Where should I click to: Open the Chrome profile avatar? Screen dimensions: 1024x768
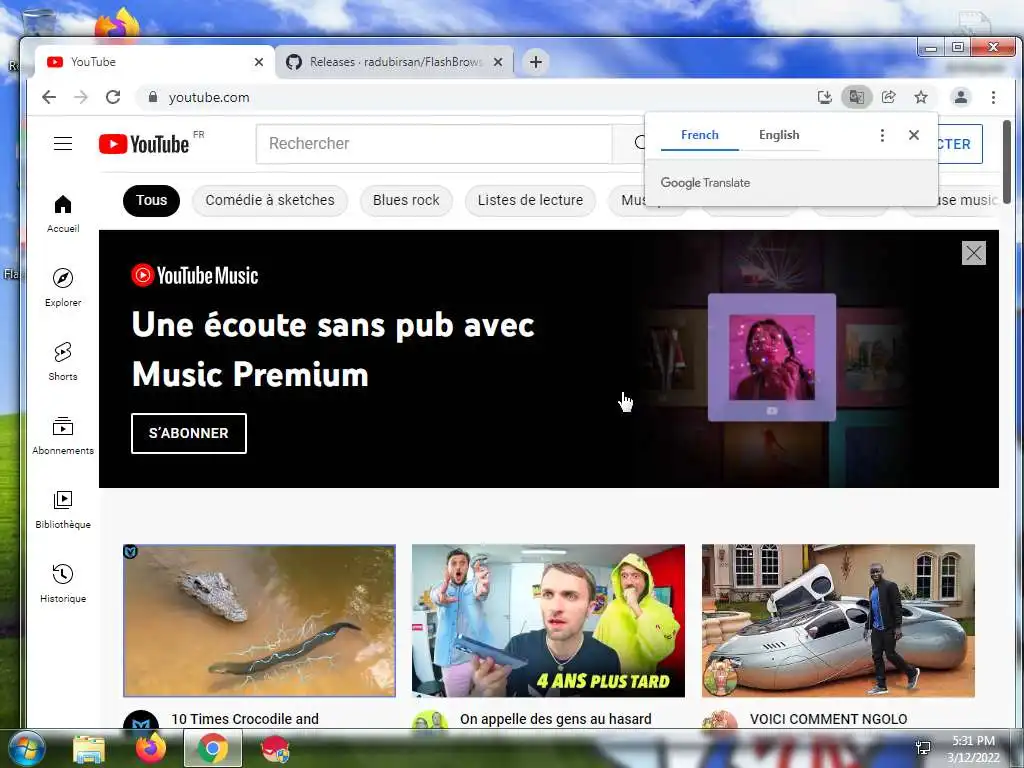961,97
